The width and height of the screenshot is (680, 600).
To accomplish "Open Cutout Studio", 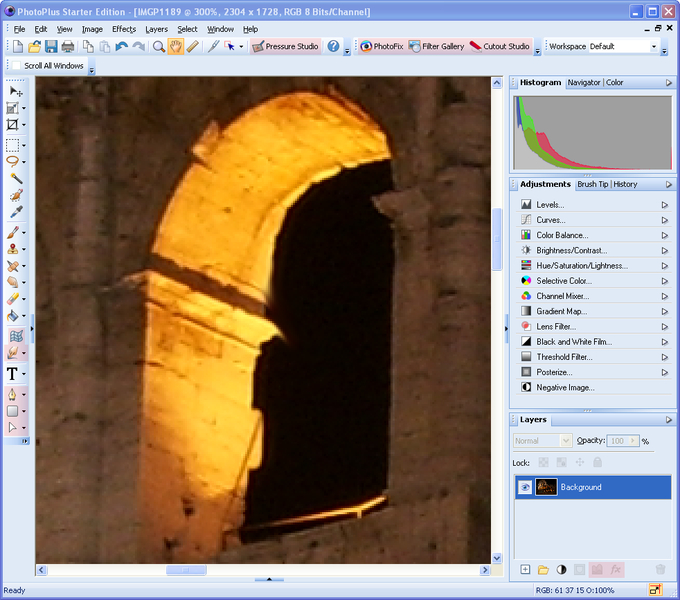I will [499, 47].
